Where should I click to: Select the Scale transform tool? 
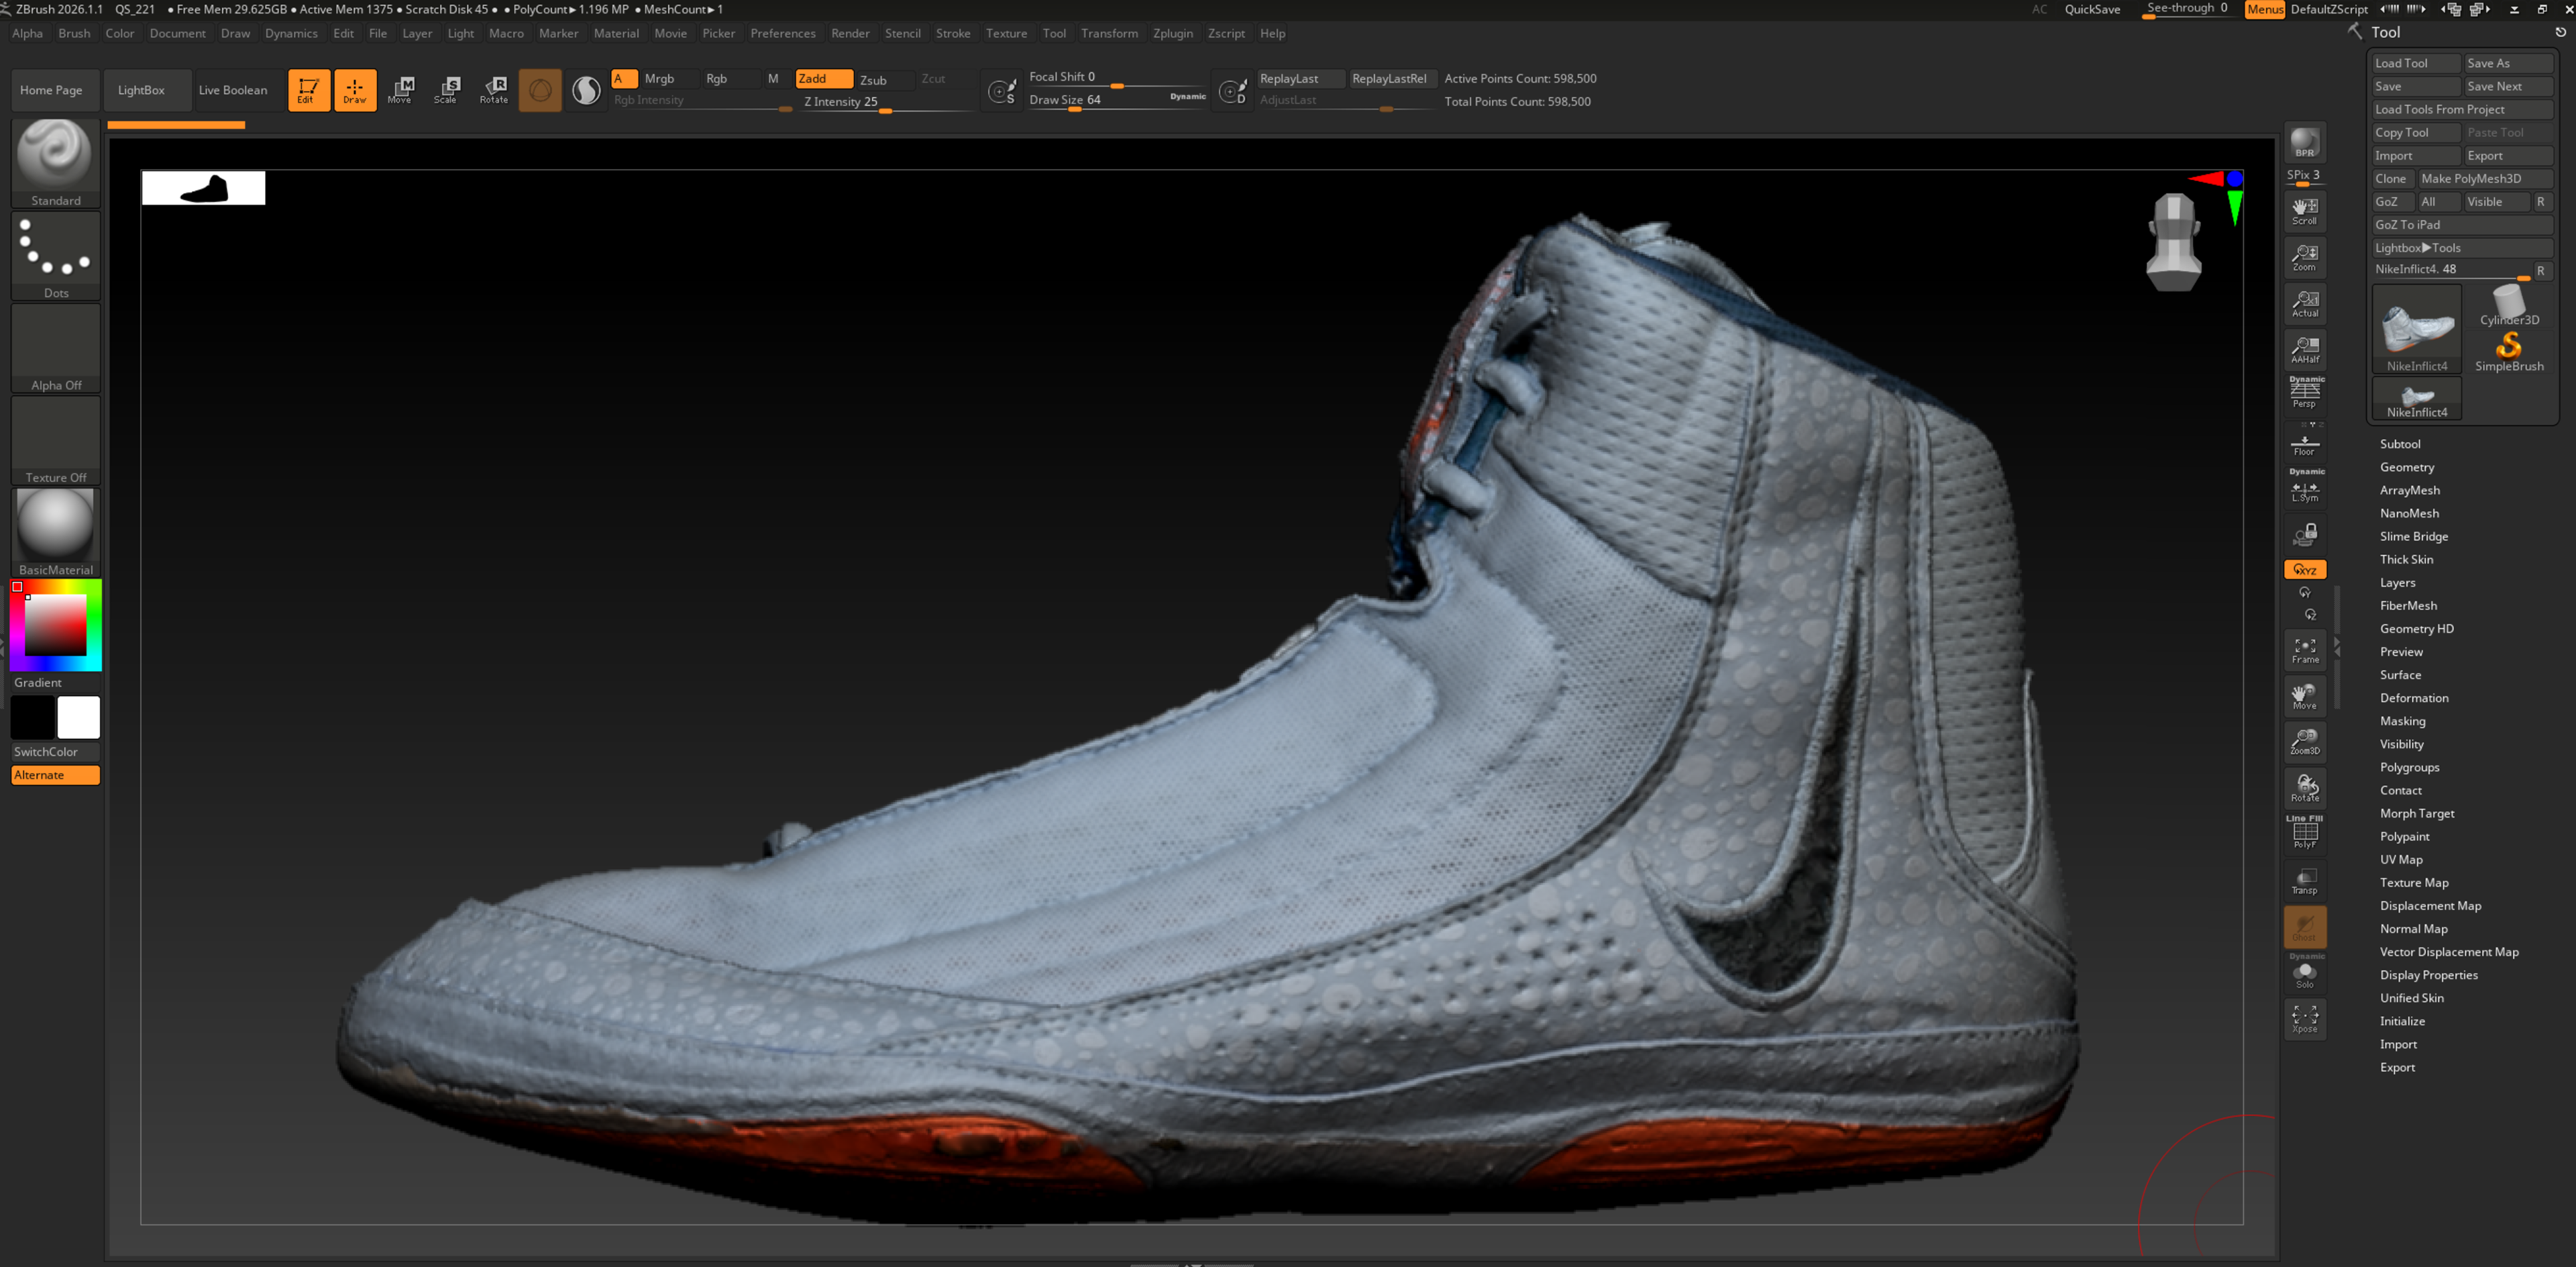[x=446, y=90]
